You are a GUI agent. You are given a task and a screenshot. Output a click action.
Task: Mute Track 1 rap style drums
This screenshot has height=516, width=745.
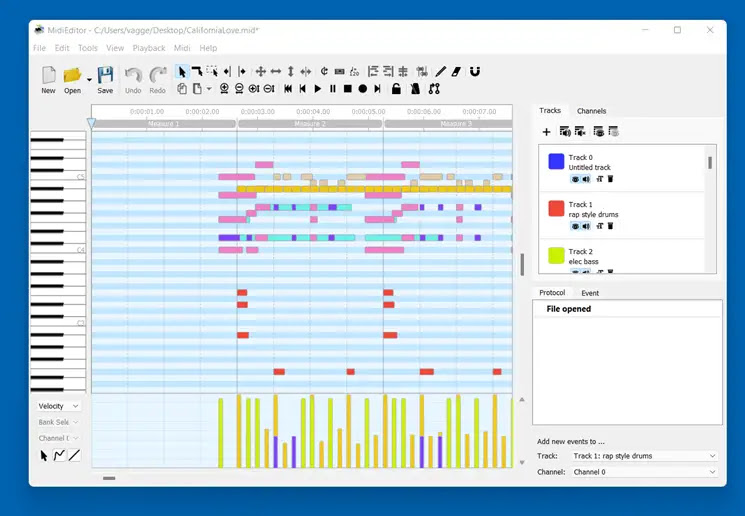click(586, 226)
